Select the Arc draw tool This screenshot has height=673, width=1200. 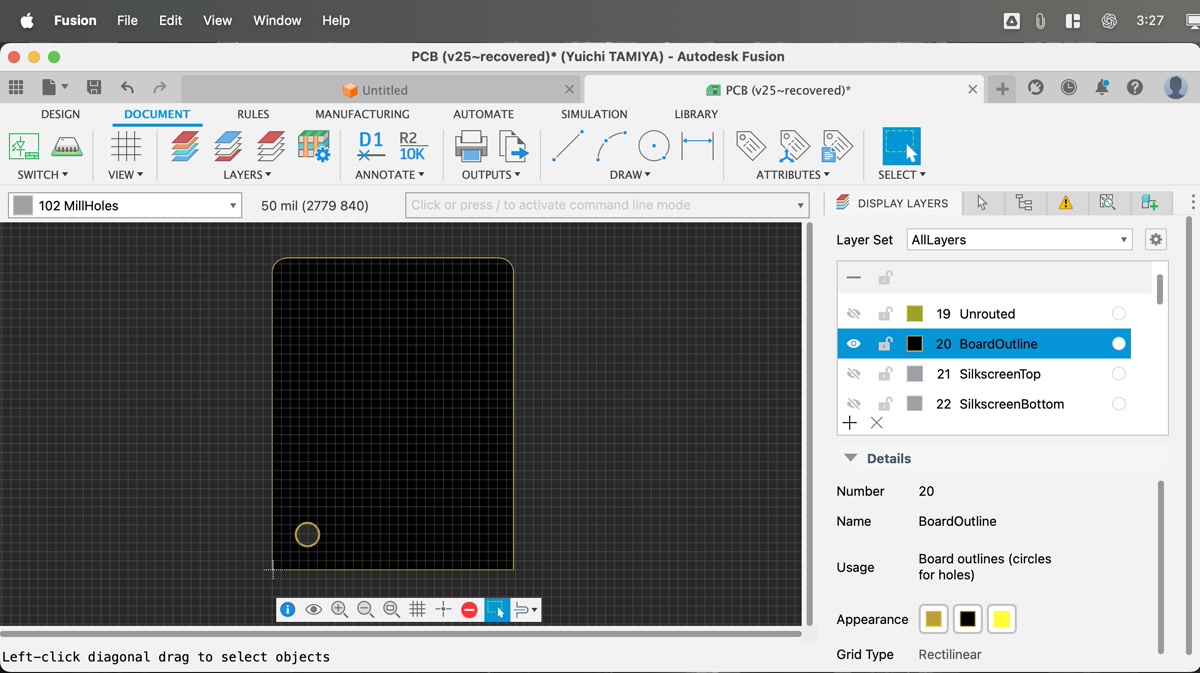point(611,146)
